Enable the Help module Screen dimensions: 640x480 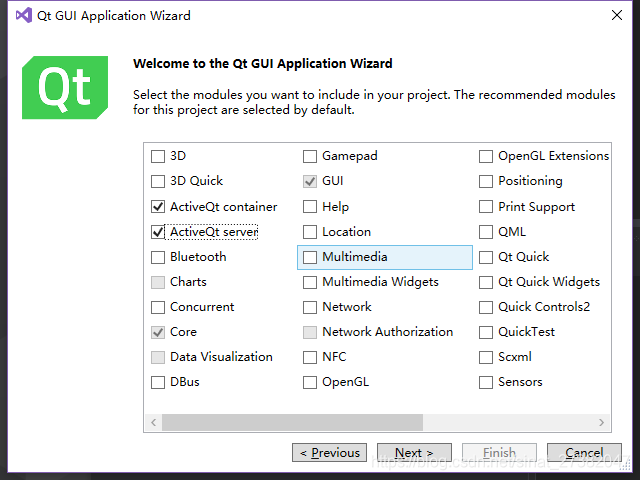click(x=310, y=207)
